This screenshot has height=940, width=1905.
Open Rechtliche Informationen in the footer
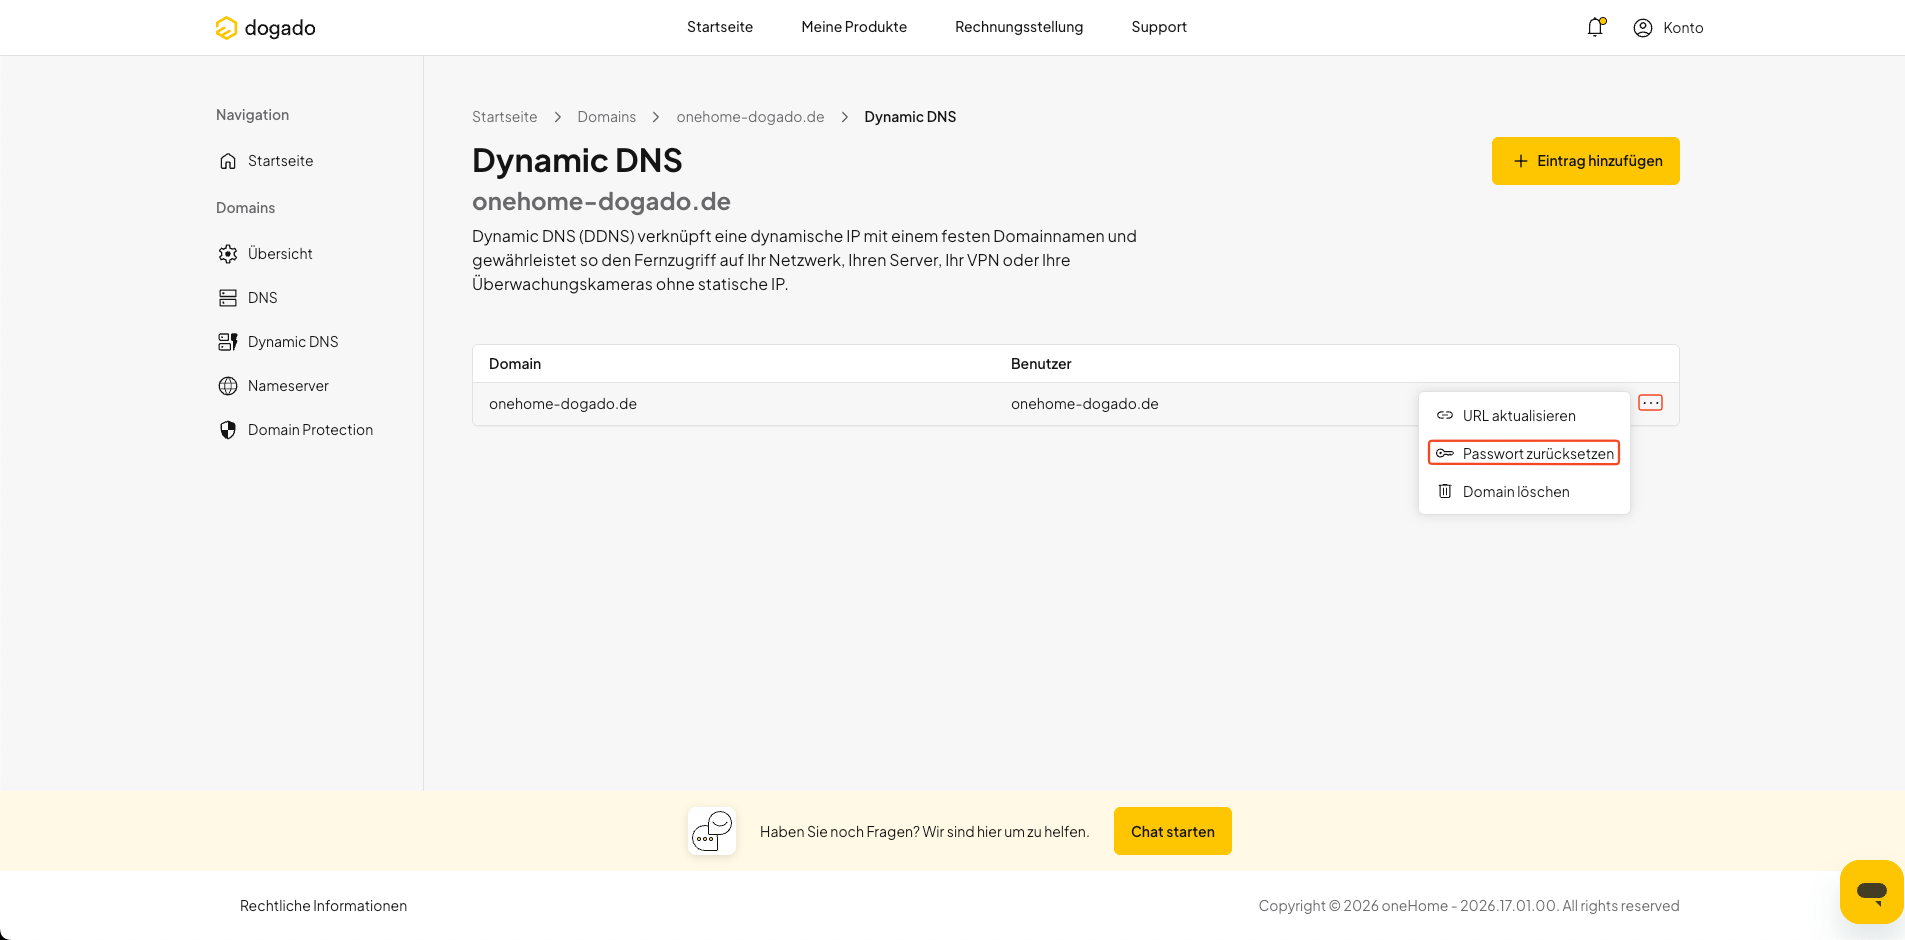point(323,906)
